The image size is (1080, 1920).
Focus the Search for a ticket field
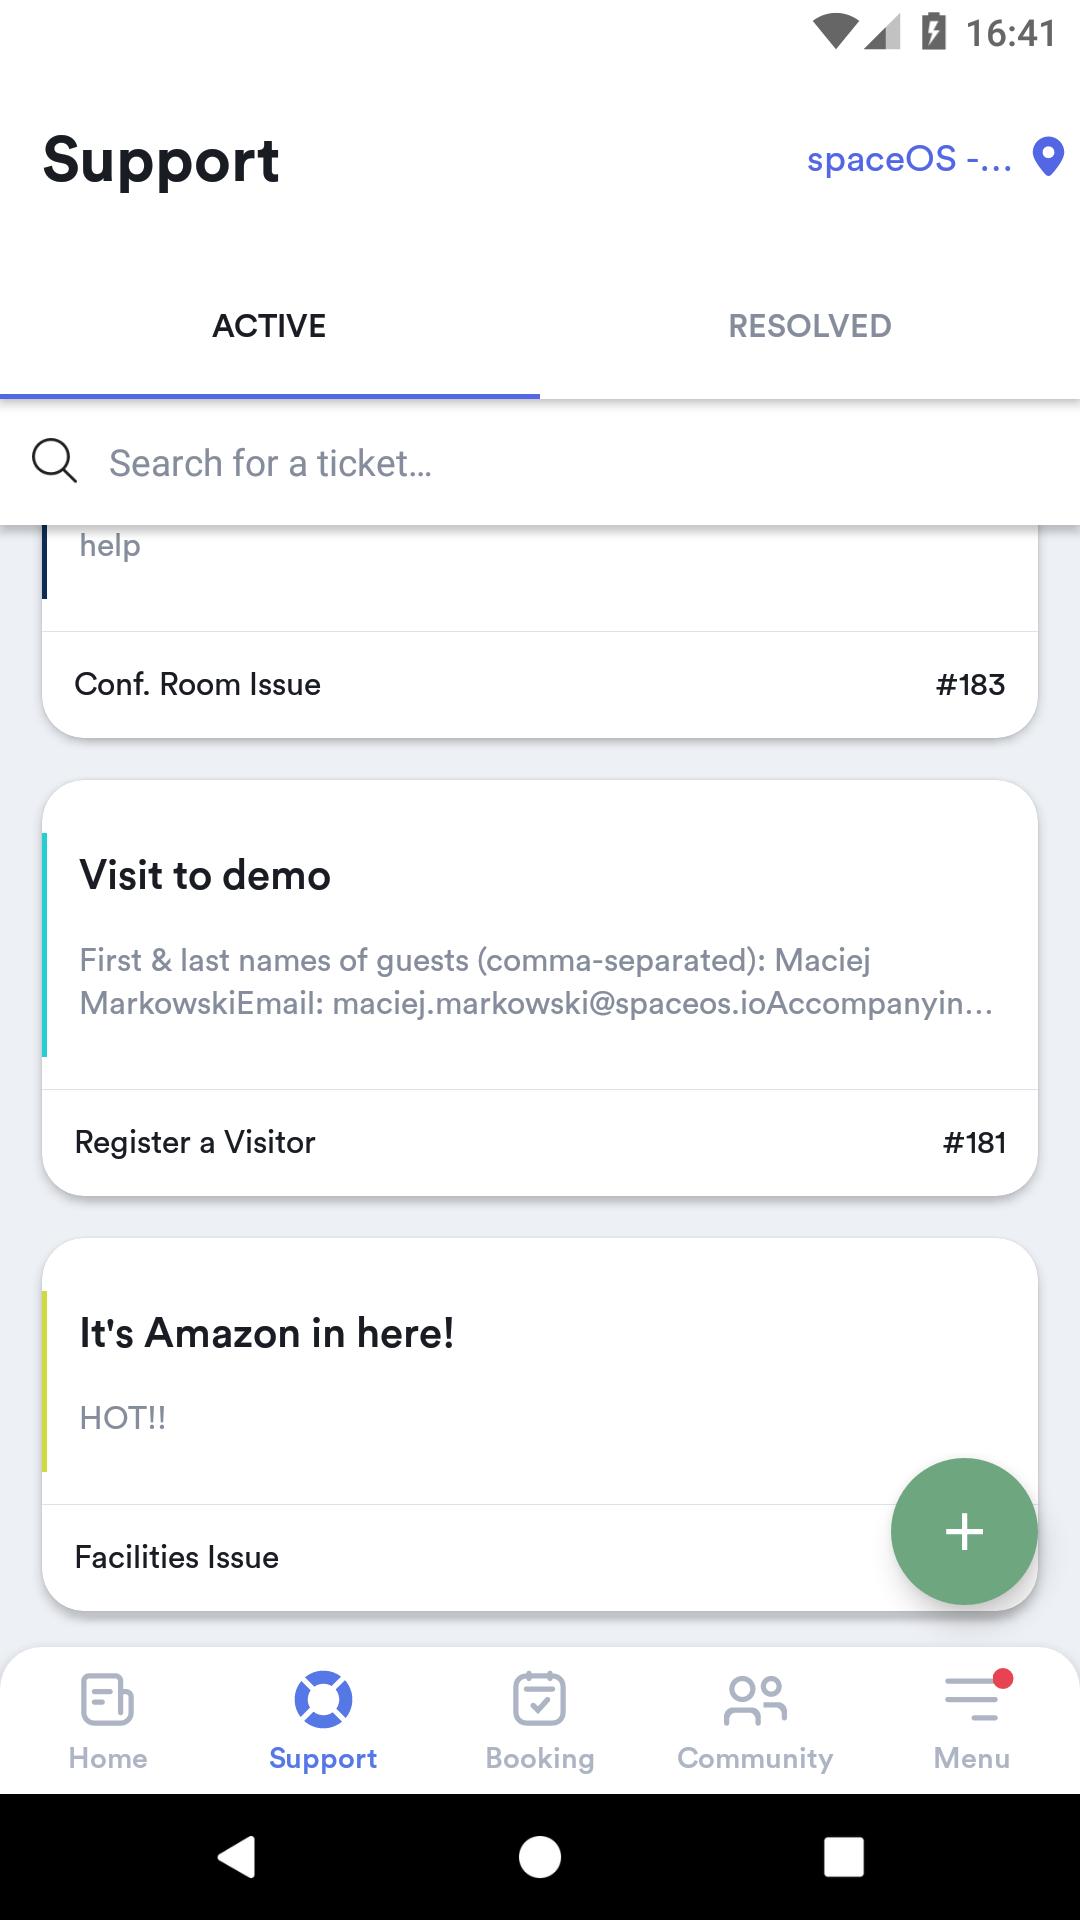[x=560, y=463]
